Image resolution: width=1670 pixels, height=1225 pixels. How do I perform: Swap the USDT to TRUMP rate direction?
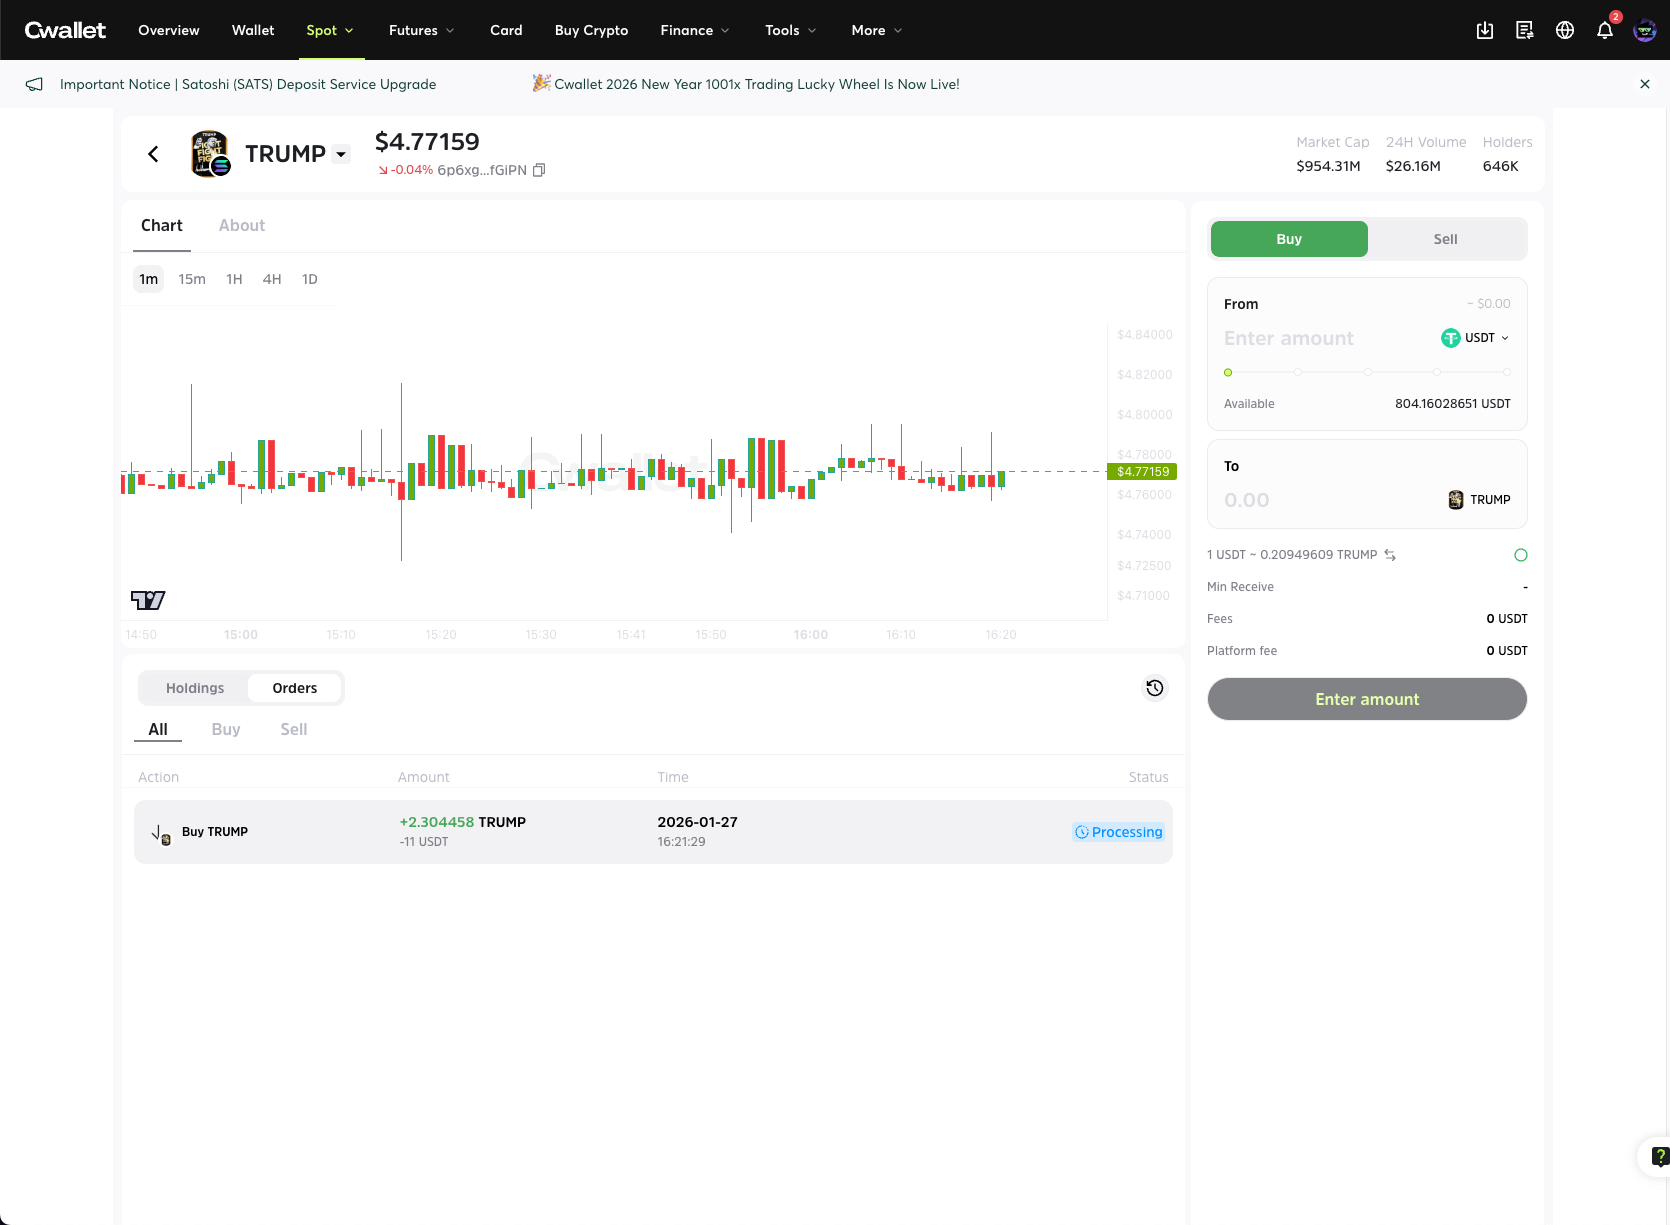[1390, 555]
